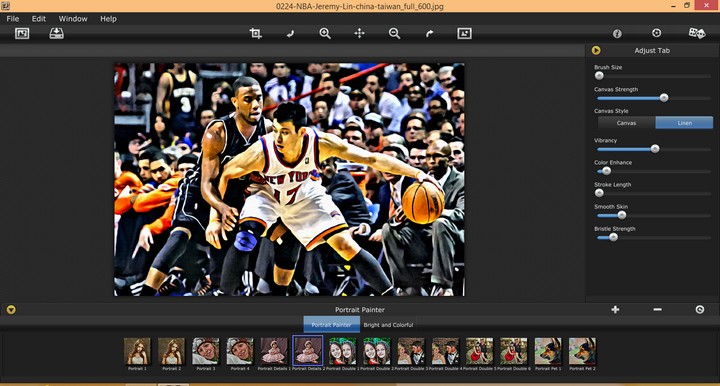This screenshot has width=720, height=386.
Task: Open the File menu
Action: 13,19
